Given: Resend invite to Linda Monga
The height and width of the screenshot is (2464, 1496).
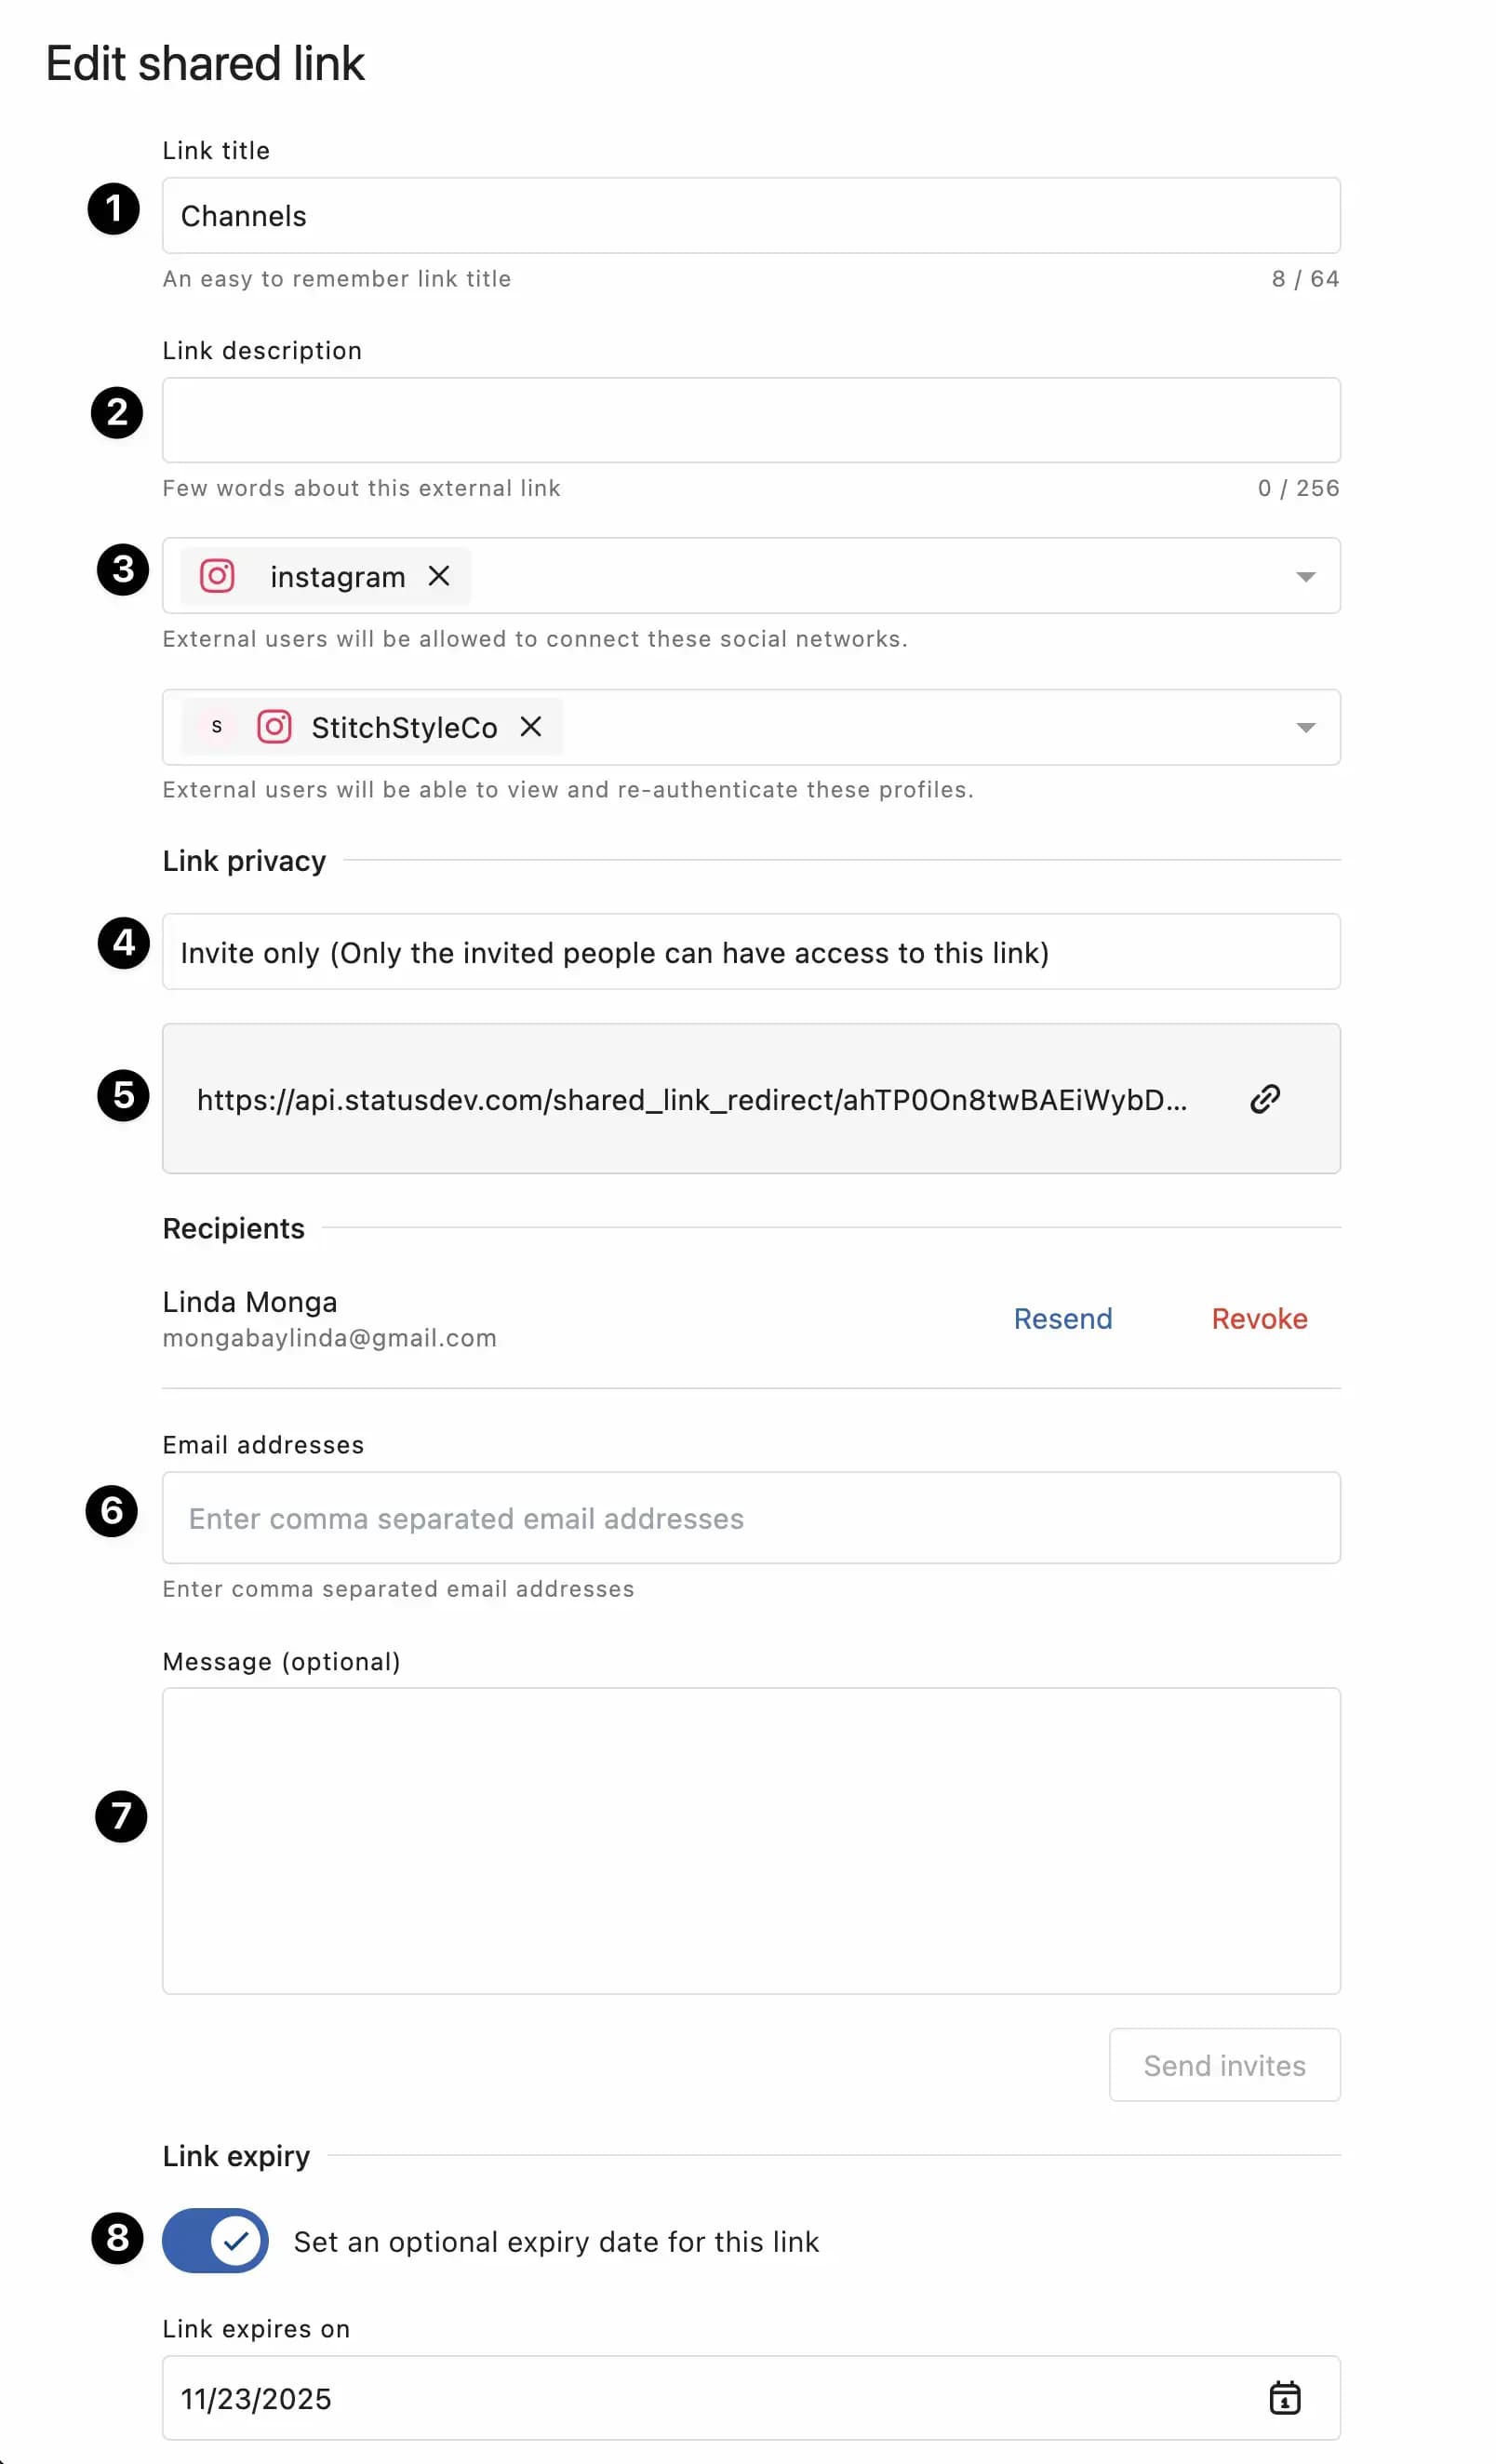Looking at the screenshot, I should click(x=1062, y=1319).
